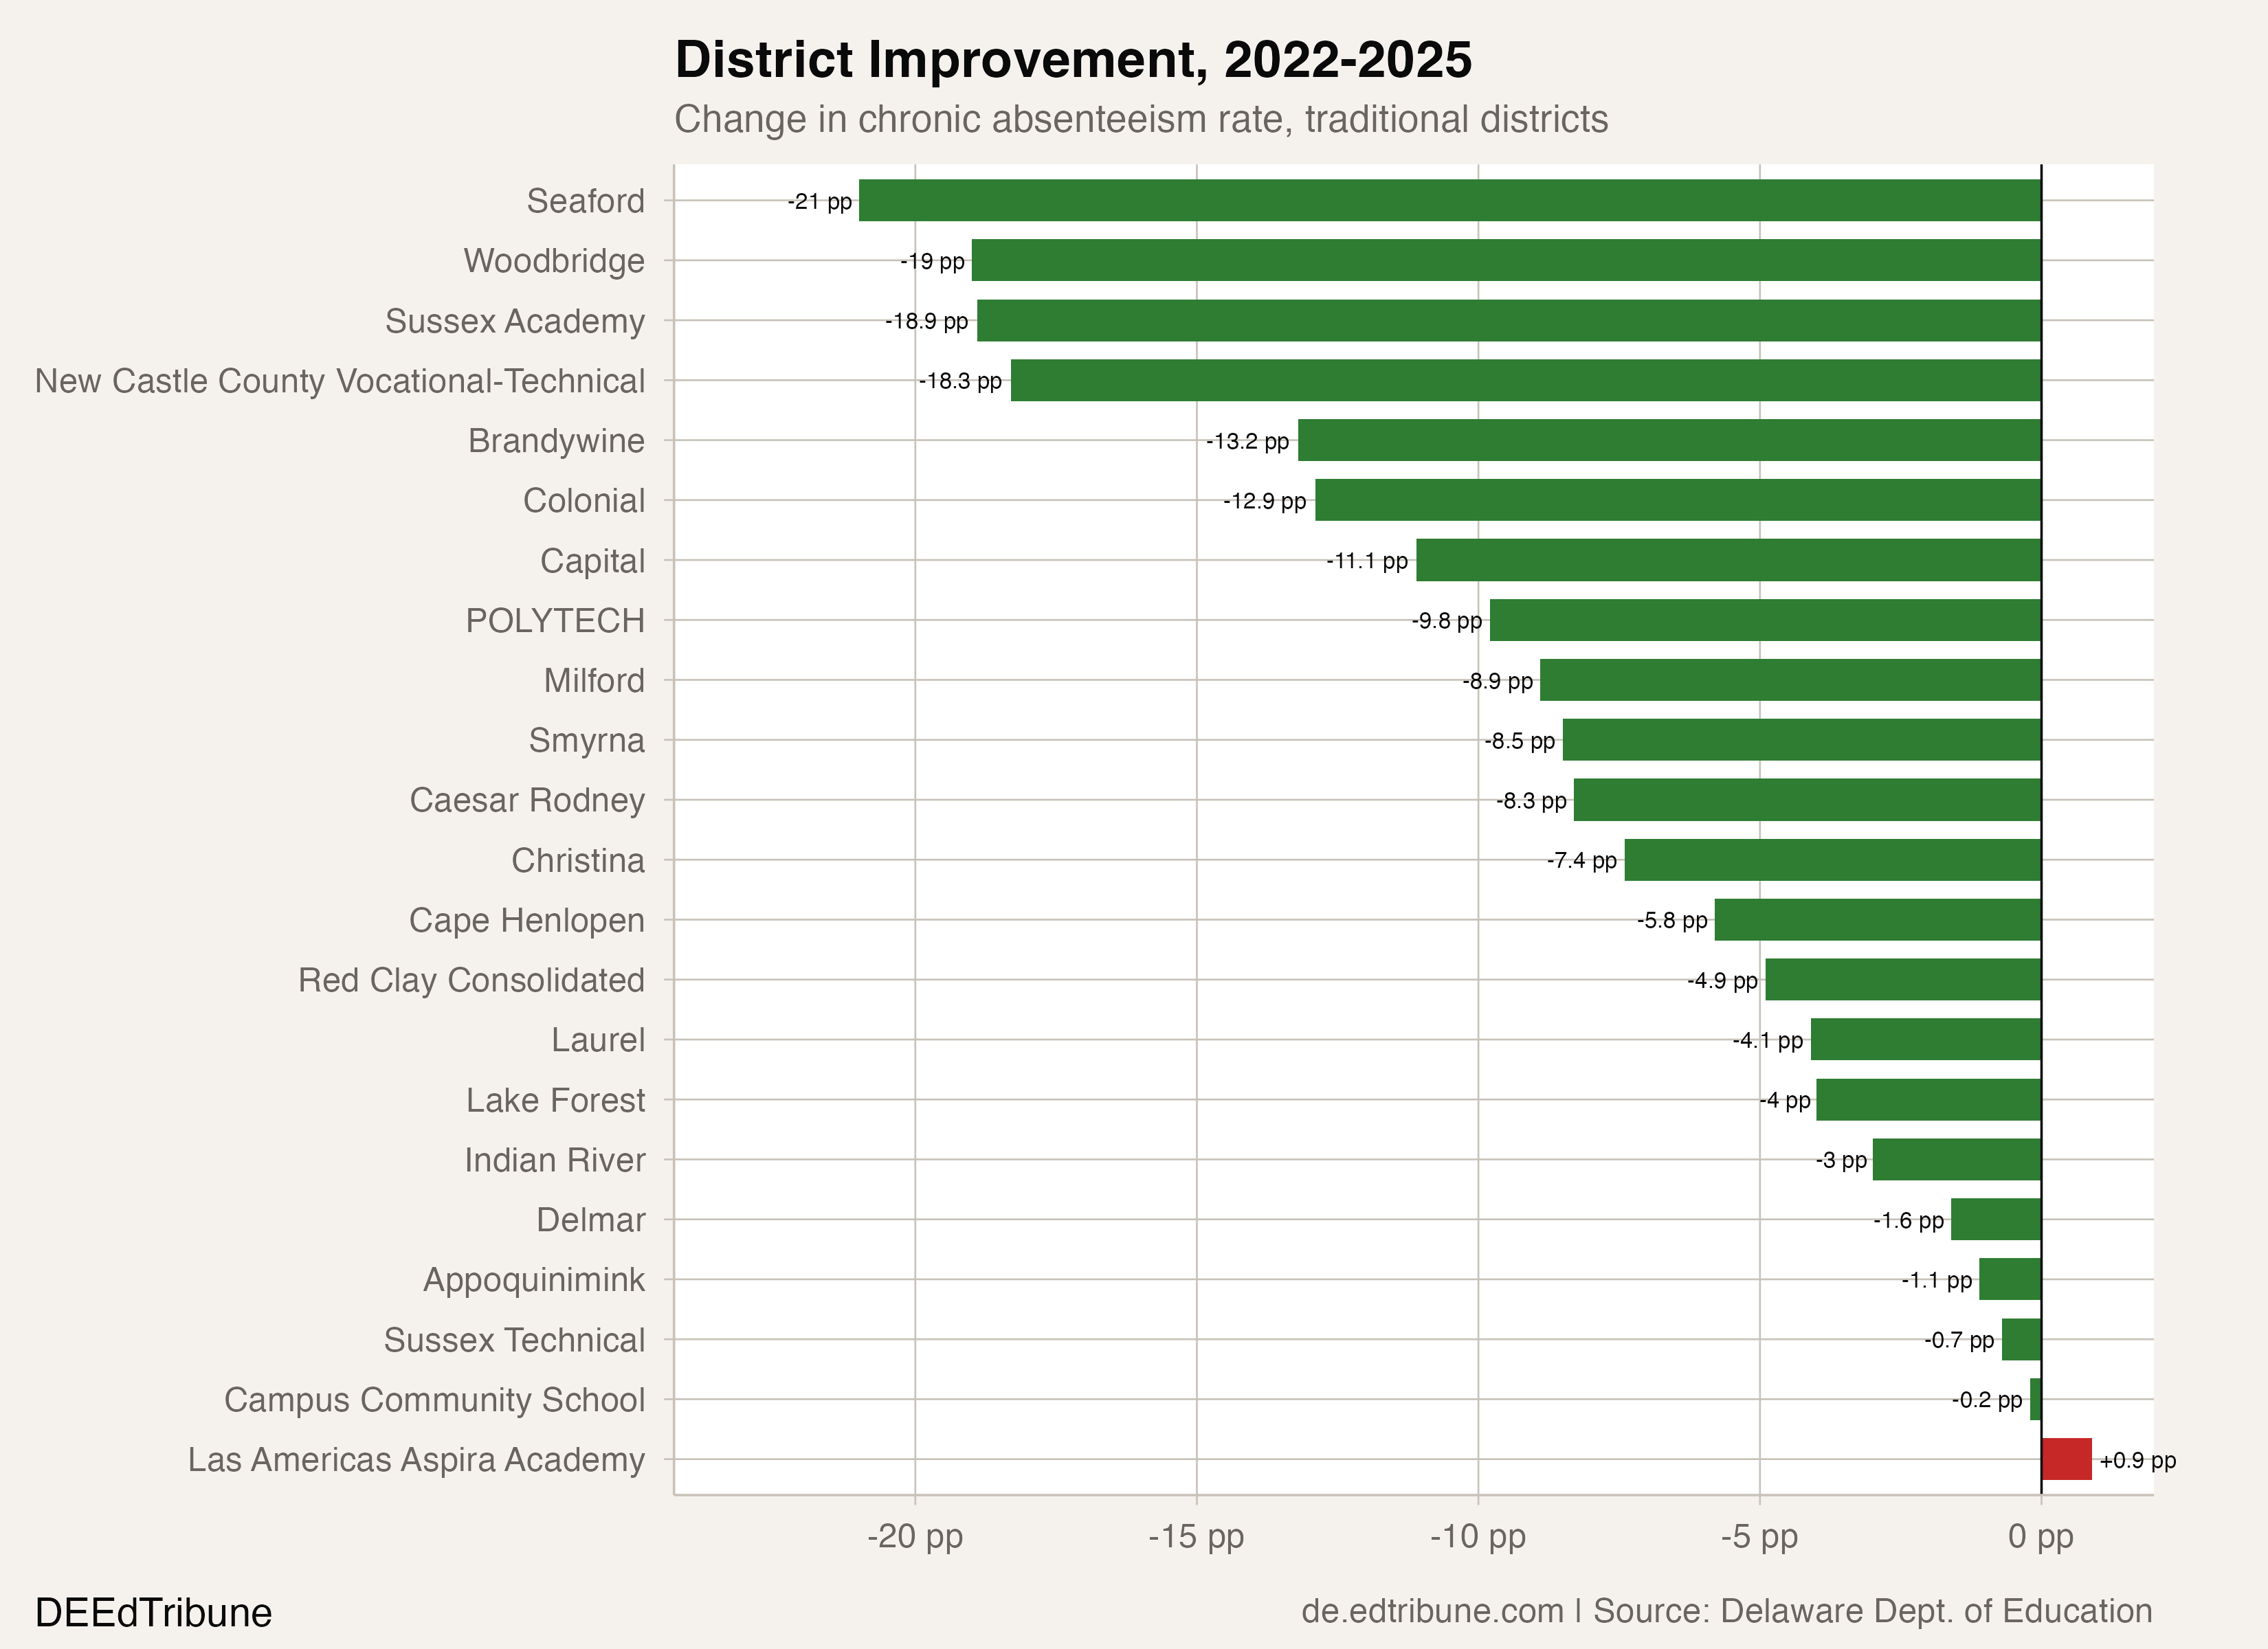This screenshot has width=2268, height=1649.
Task: Click the '-10 pp' axis tick label
Action: [1477, 1536]
